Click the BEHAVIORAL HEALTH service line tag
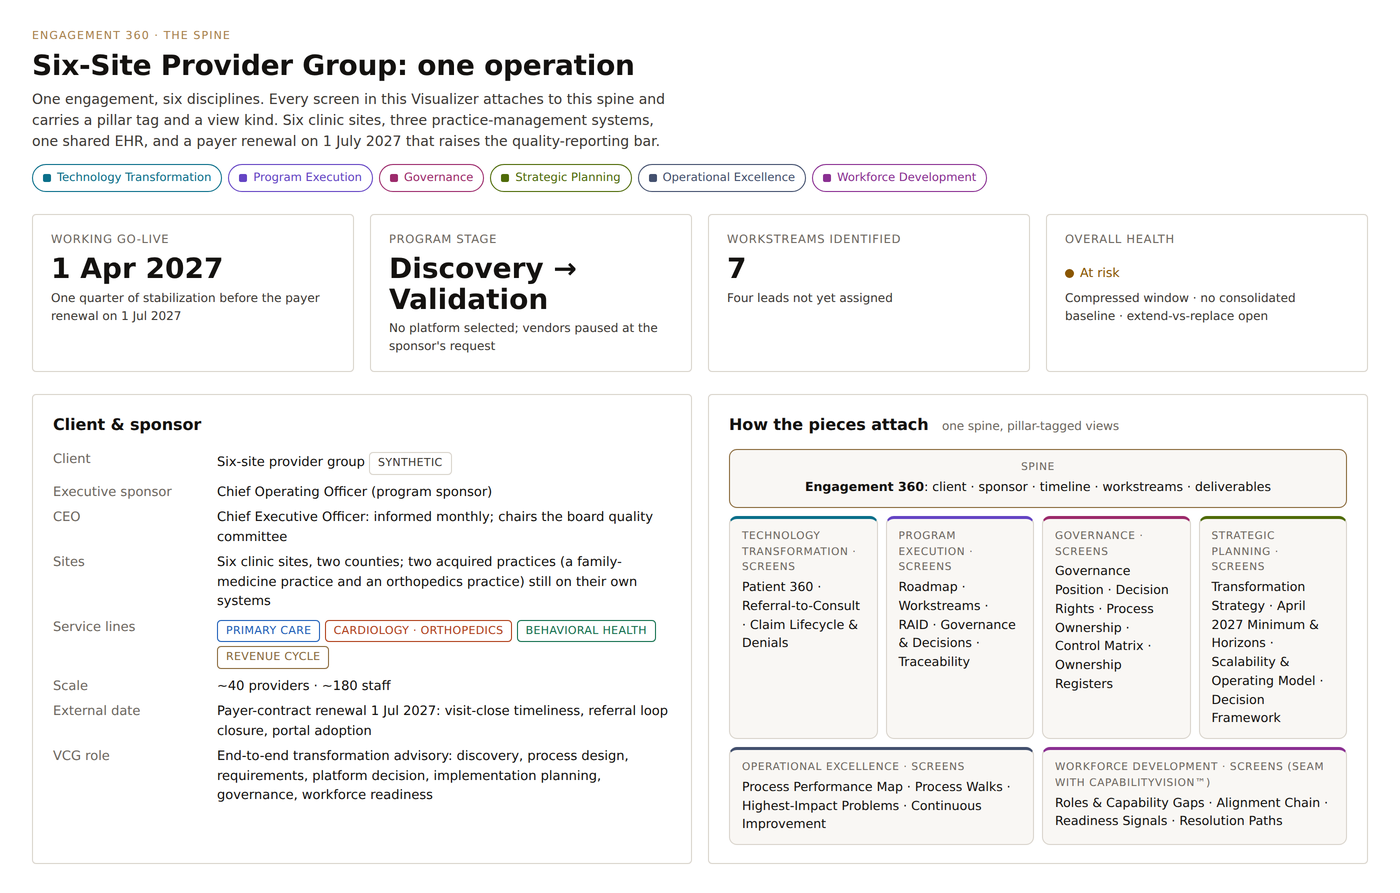 (x=586, y=631)
